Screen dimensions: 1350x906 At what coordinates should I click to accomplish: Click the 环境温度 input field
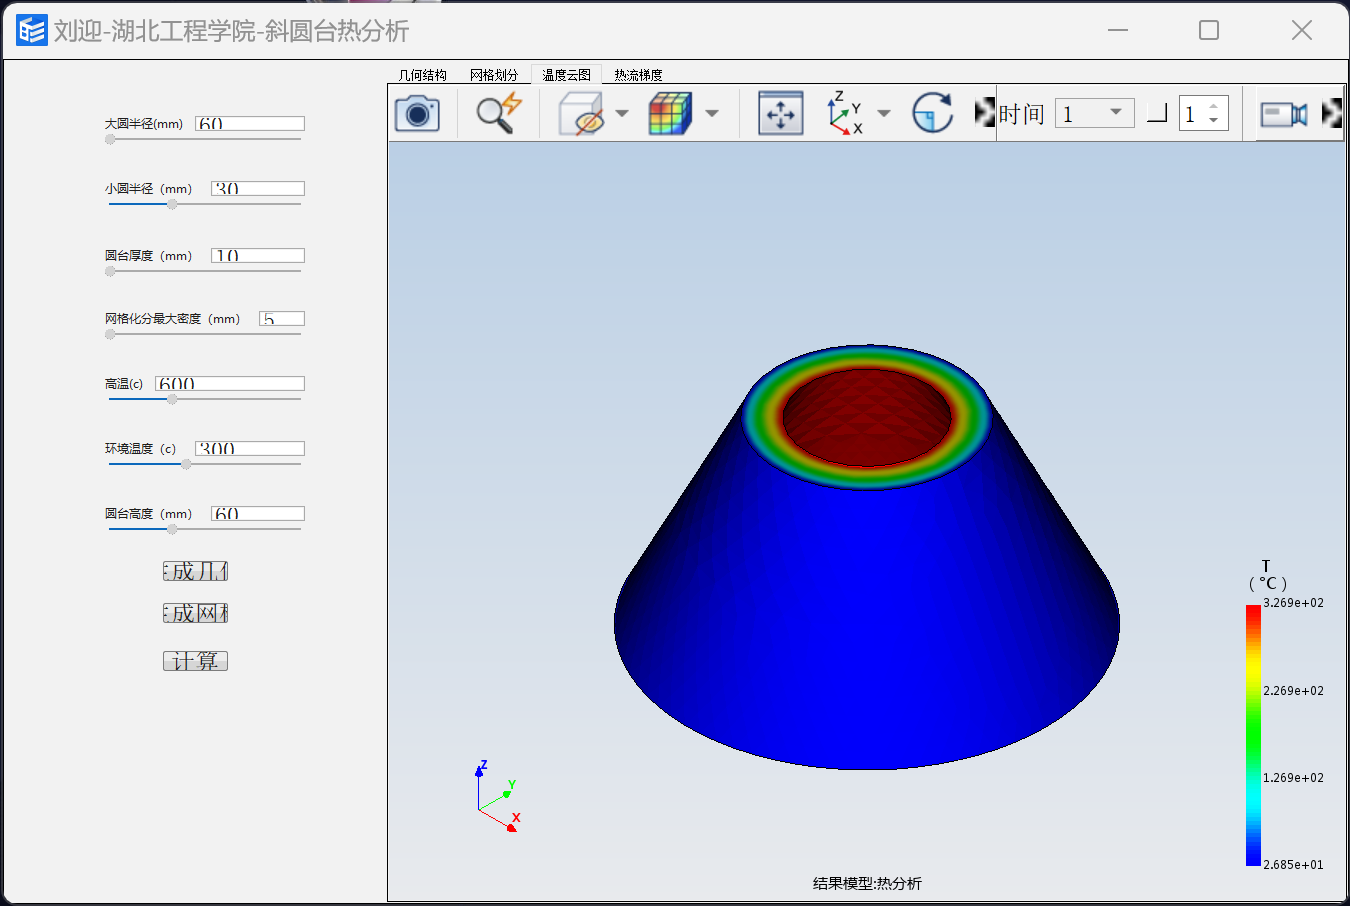(250, 448)
